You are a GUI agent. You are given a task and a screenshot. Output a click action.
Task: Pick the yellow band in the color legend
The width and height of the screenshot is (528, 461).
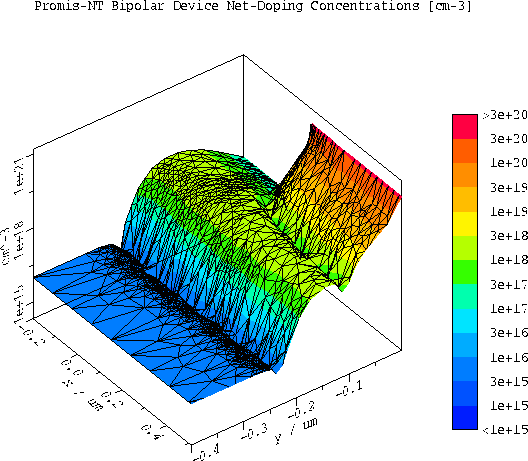(465, 224)
